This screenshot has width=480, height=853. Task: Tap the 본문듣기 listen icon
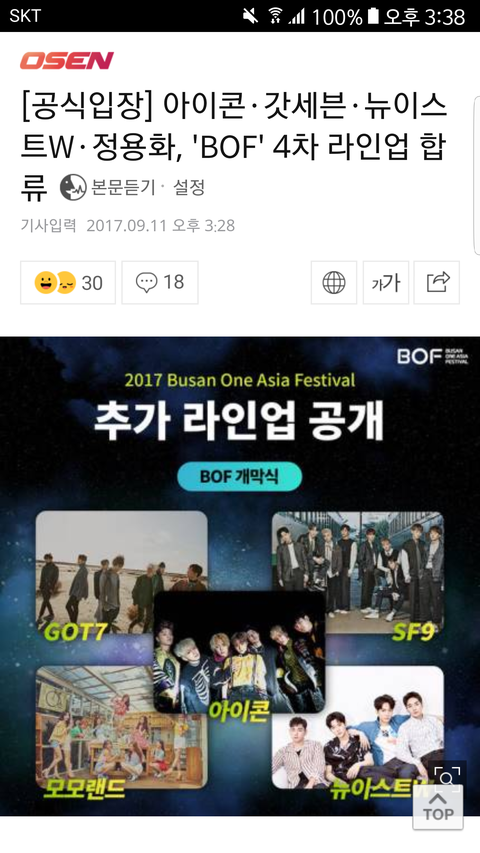coord(73,188)
